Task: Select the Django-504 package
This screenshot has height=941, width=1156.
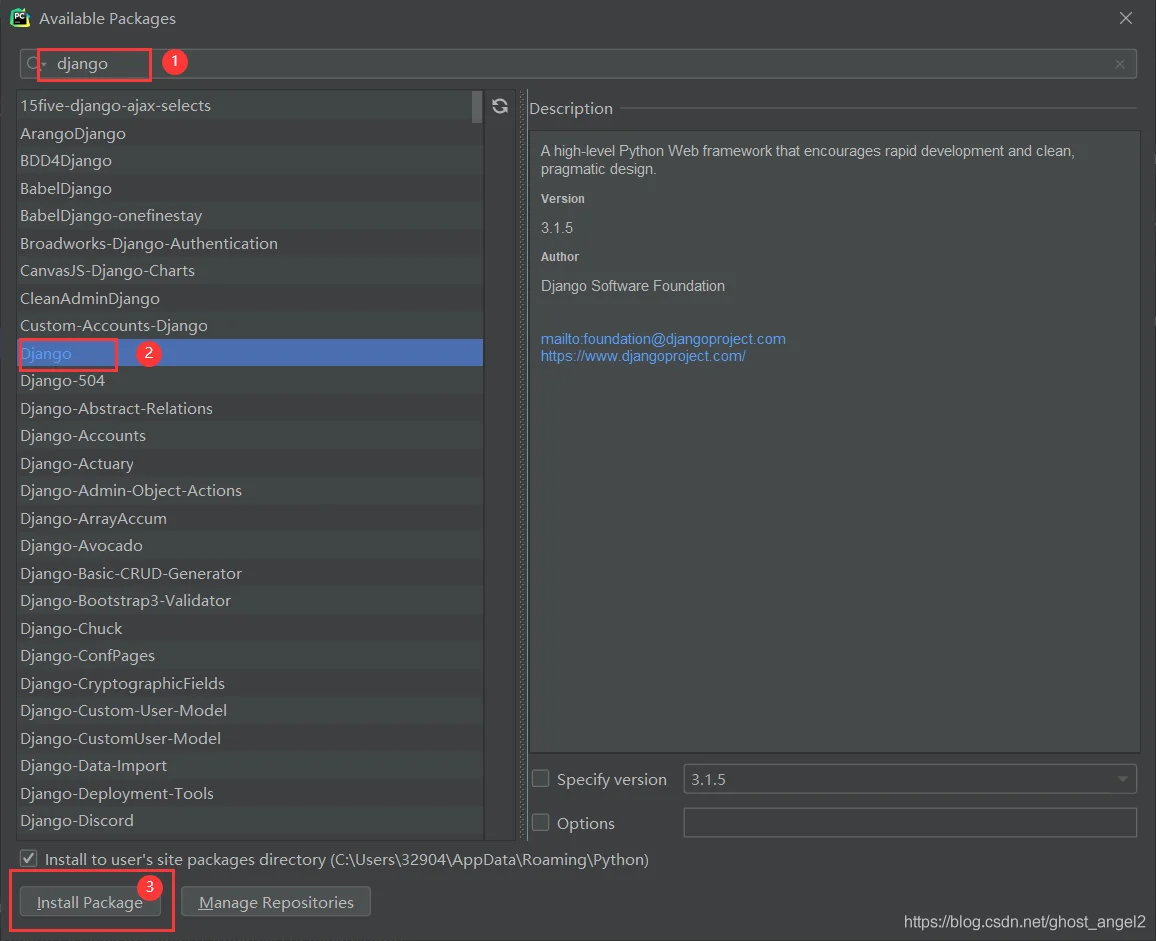Action: click(x=250, y=381)
